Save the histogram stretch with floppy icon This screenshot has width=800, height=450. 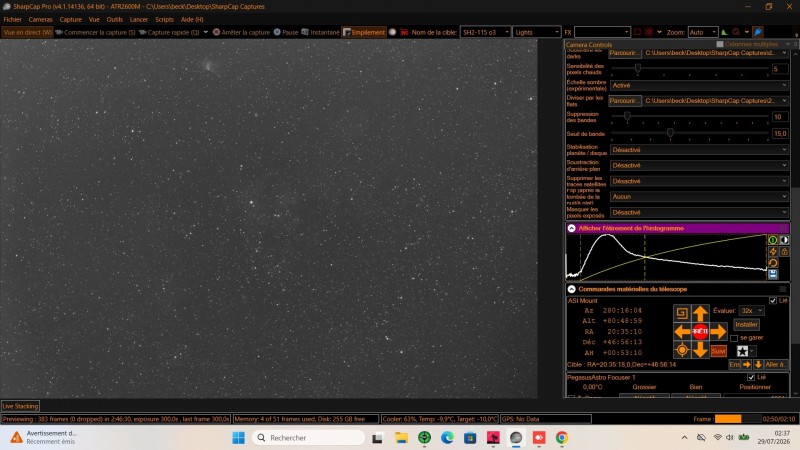pyautogui.click(x=773, y=274)
